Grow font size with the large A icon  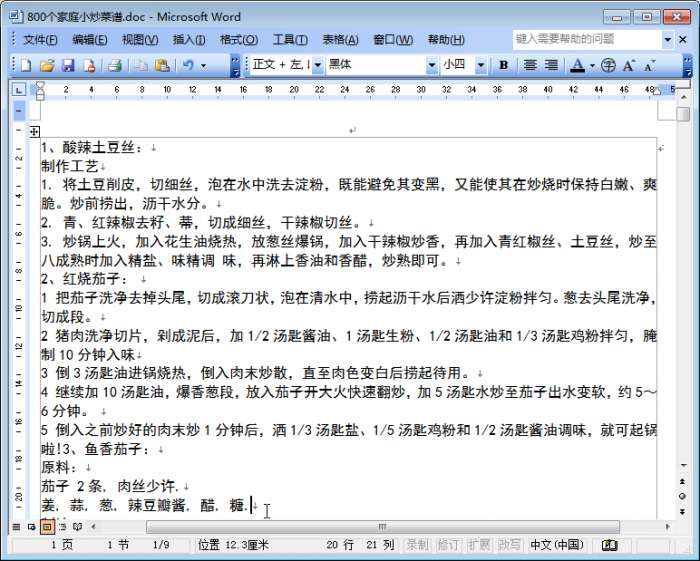coord(629,66)
